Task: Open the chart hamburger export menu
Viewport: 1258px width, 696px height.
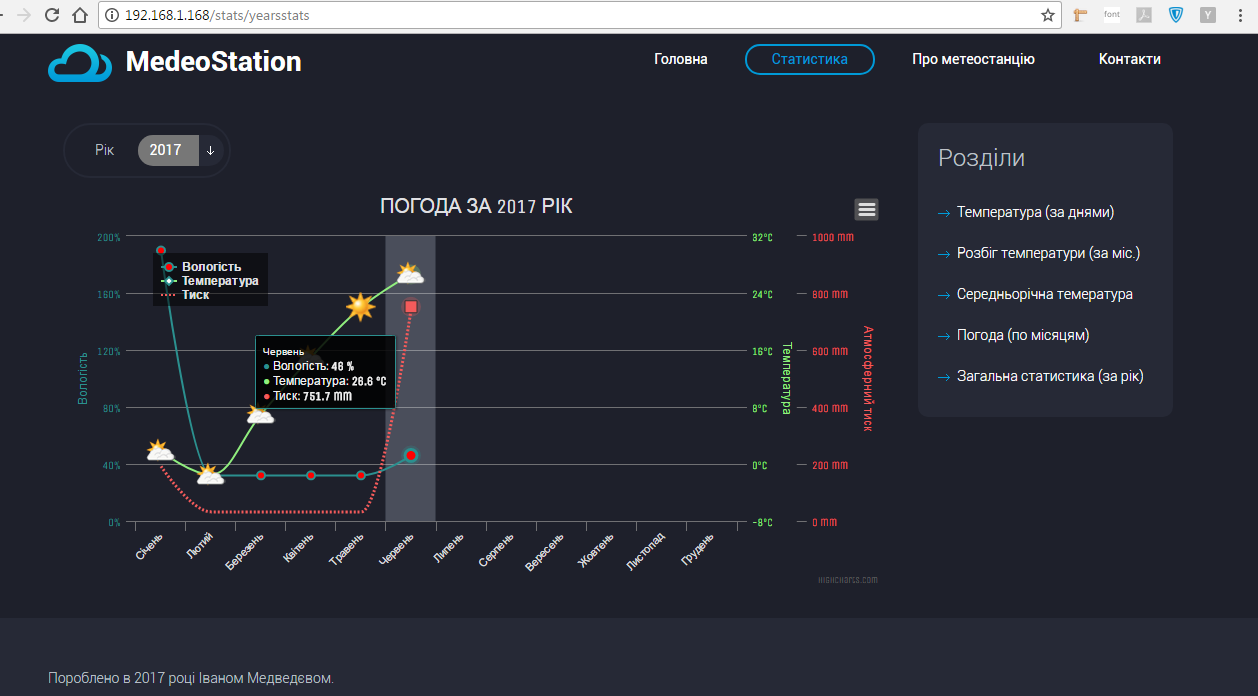Action: (867, 209)
